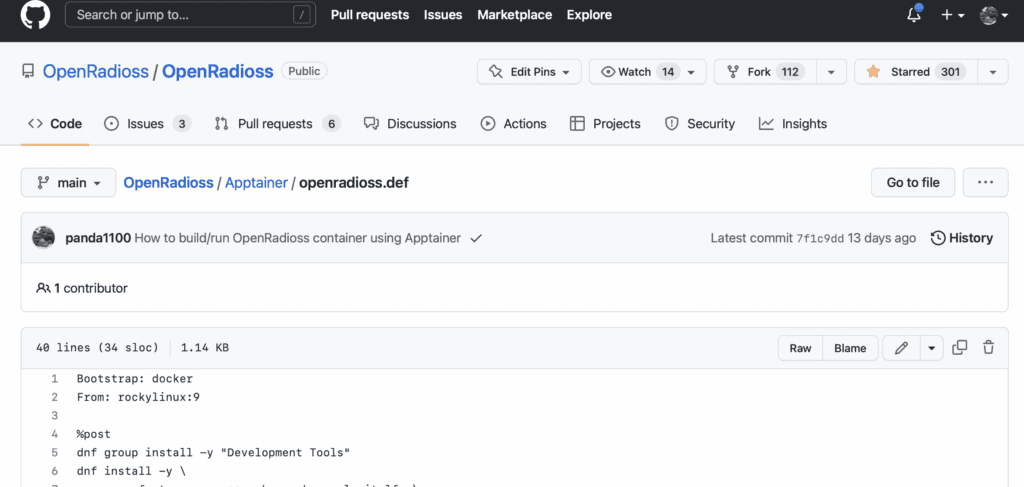Switch to the Issues tab

[147, 124]
